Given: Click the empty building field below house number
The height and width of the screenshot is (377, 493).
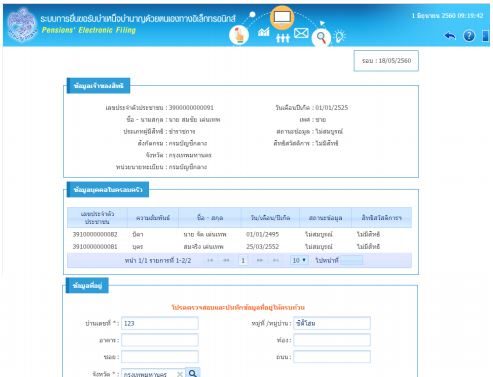Looking at the screenshot, I should pyautogui.click(x=160, y=340).
